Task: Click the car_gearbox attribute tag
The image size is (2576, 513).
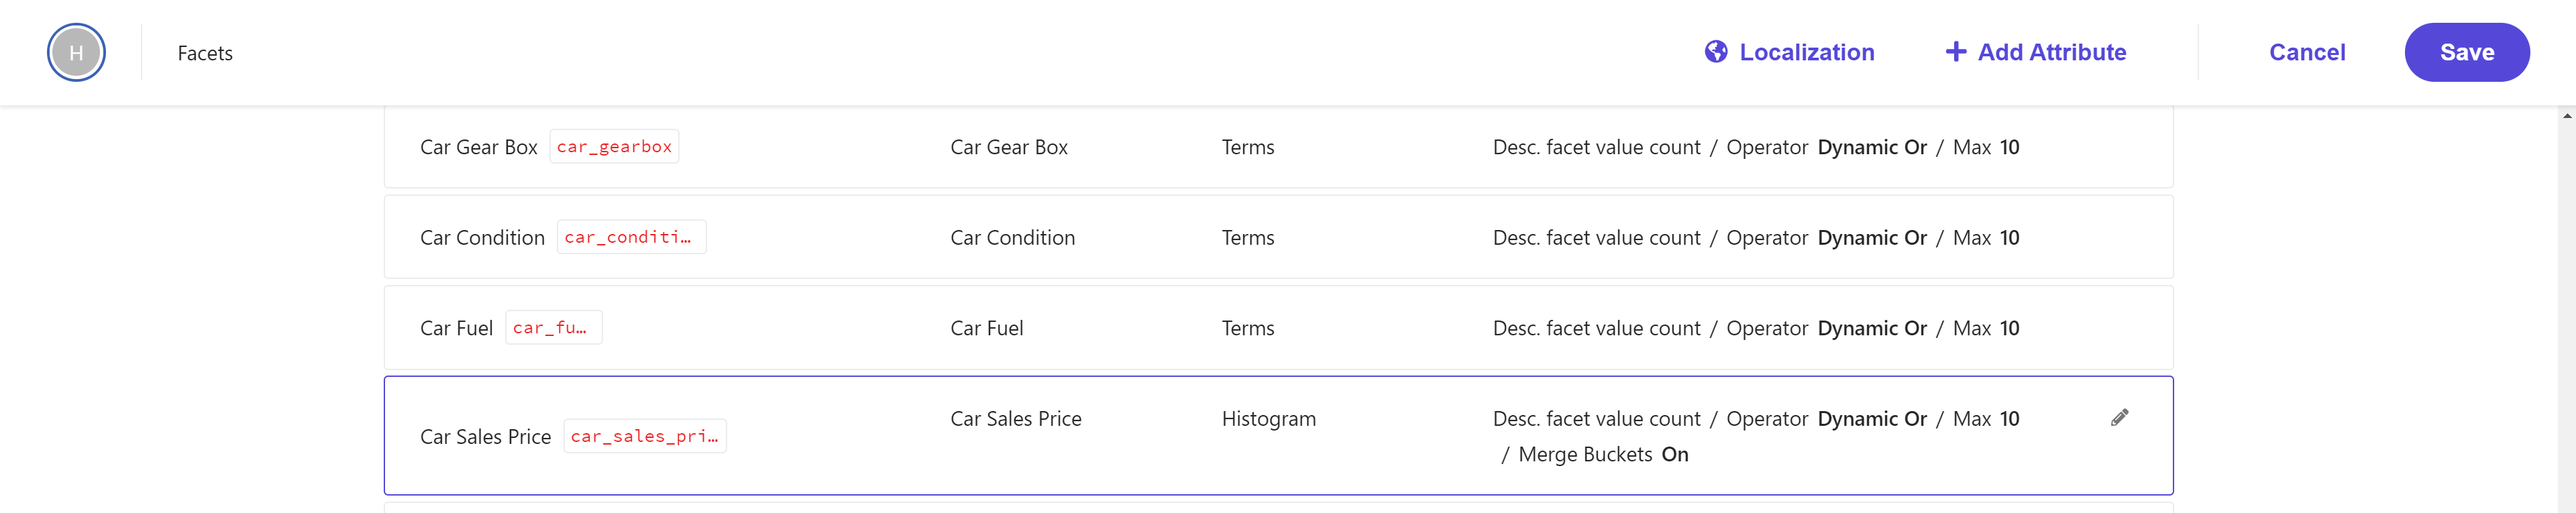Action: (614, 147)
